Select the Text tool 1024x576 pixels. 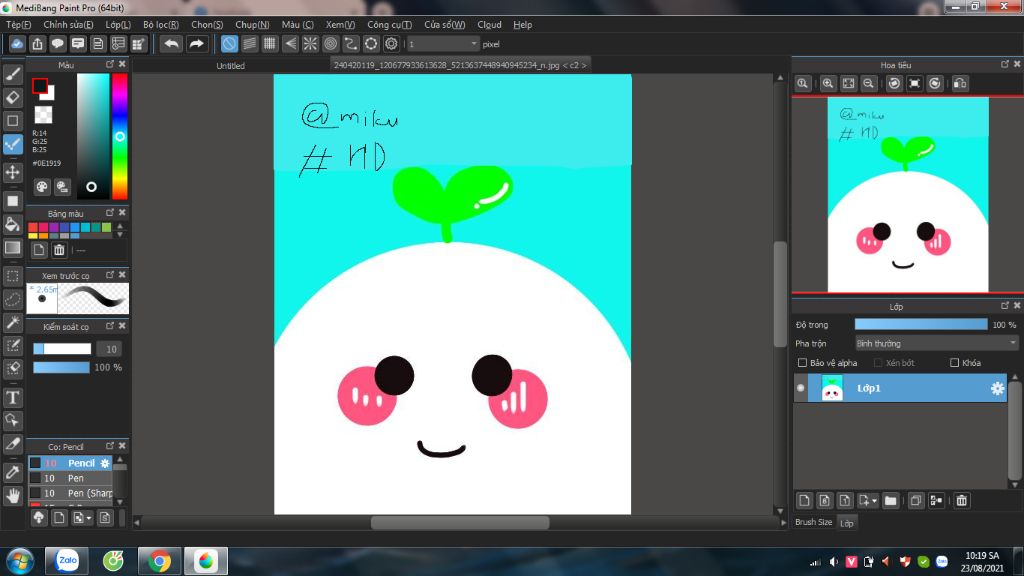[12, 397]
